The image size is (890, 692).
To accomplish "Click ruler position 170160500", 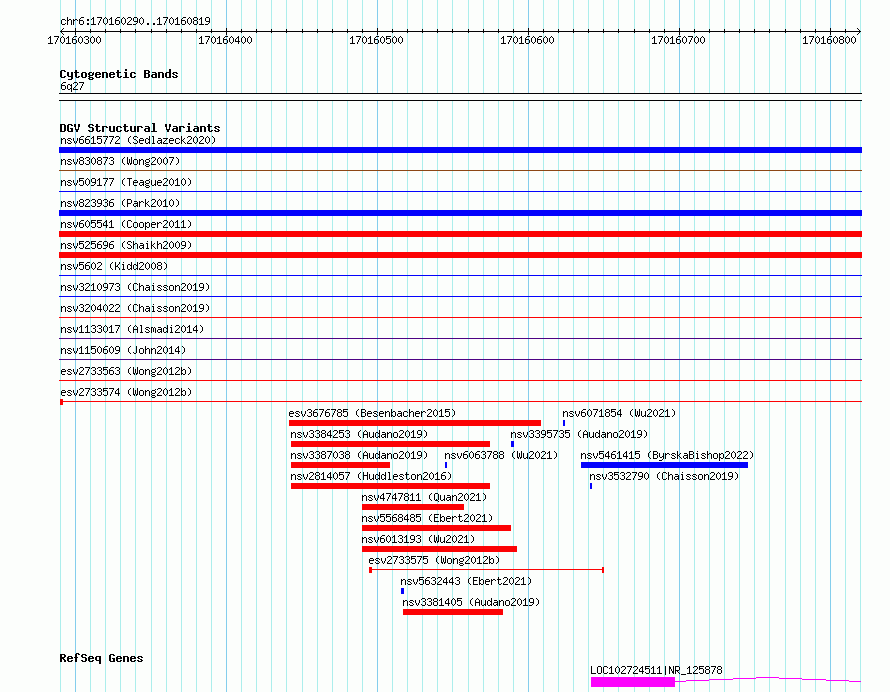I will [x=376, y=40].
